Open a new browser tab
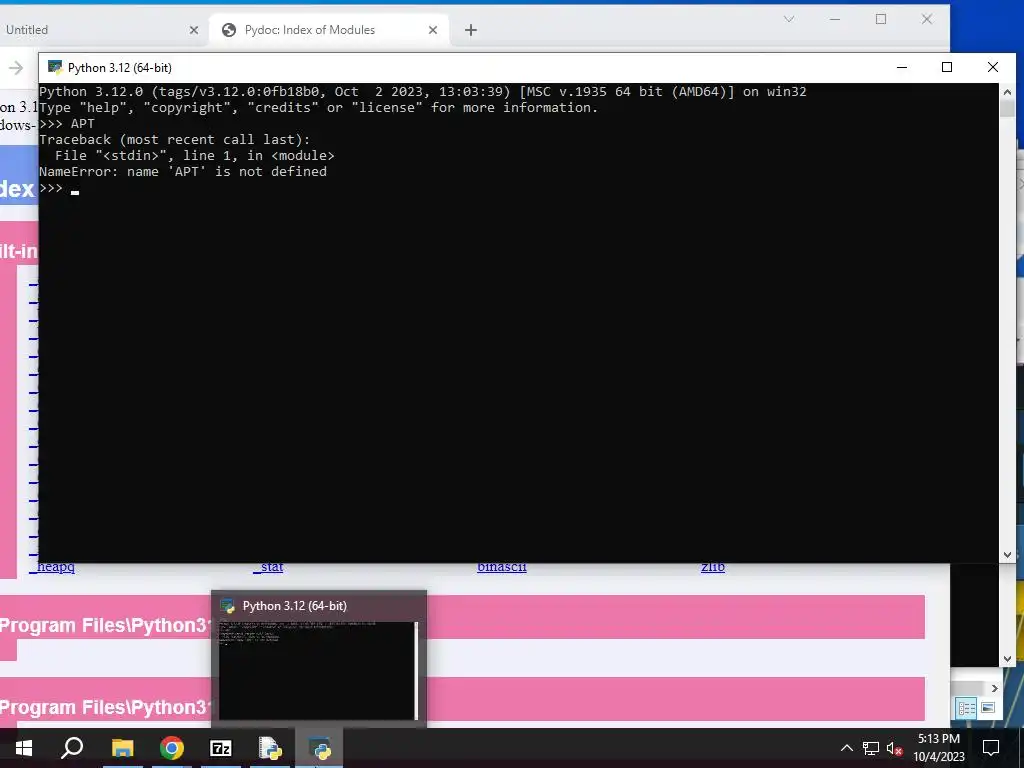Screen dimensions: 1024x768 point(471,30)
